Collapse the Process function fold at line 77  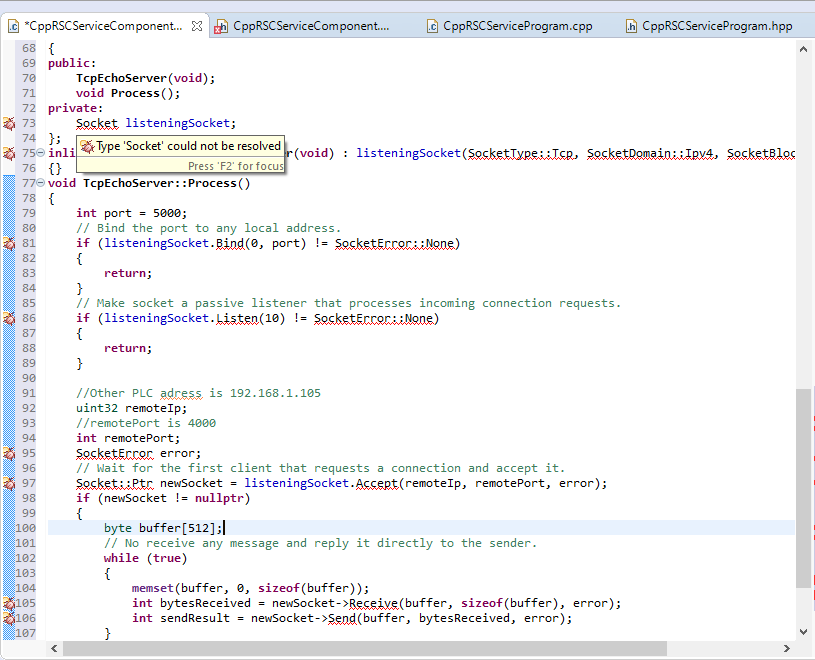[x=40, y=183]
